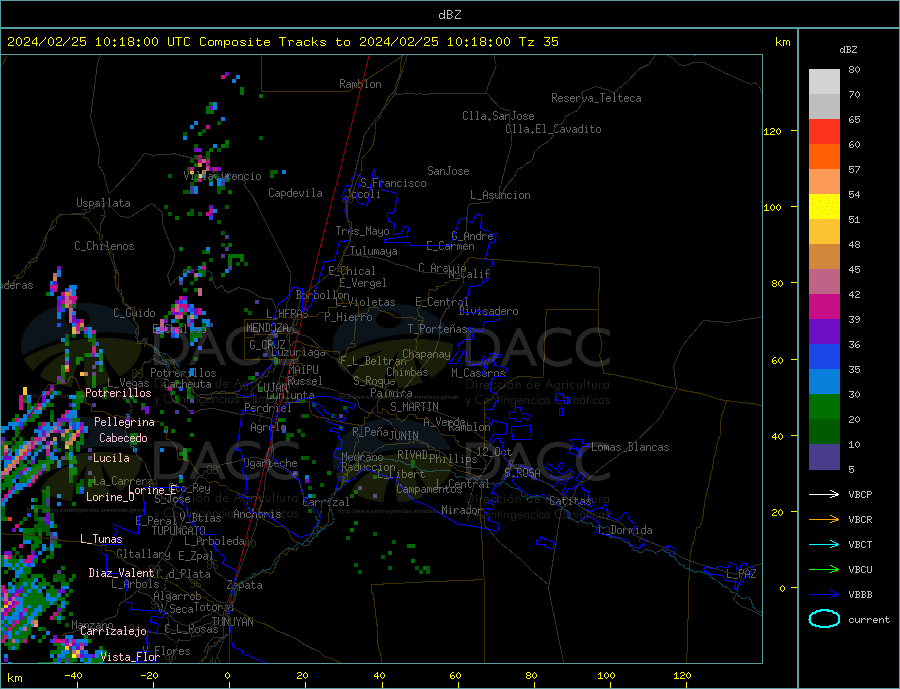The height and width of the screenshot is (689, 900).
Task: Click the 80 value at top of color scale
Action: click(854, 69)
